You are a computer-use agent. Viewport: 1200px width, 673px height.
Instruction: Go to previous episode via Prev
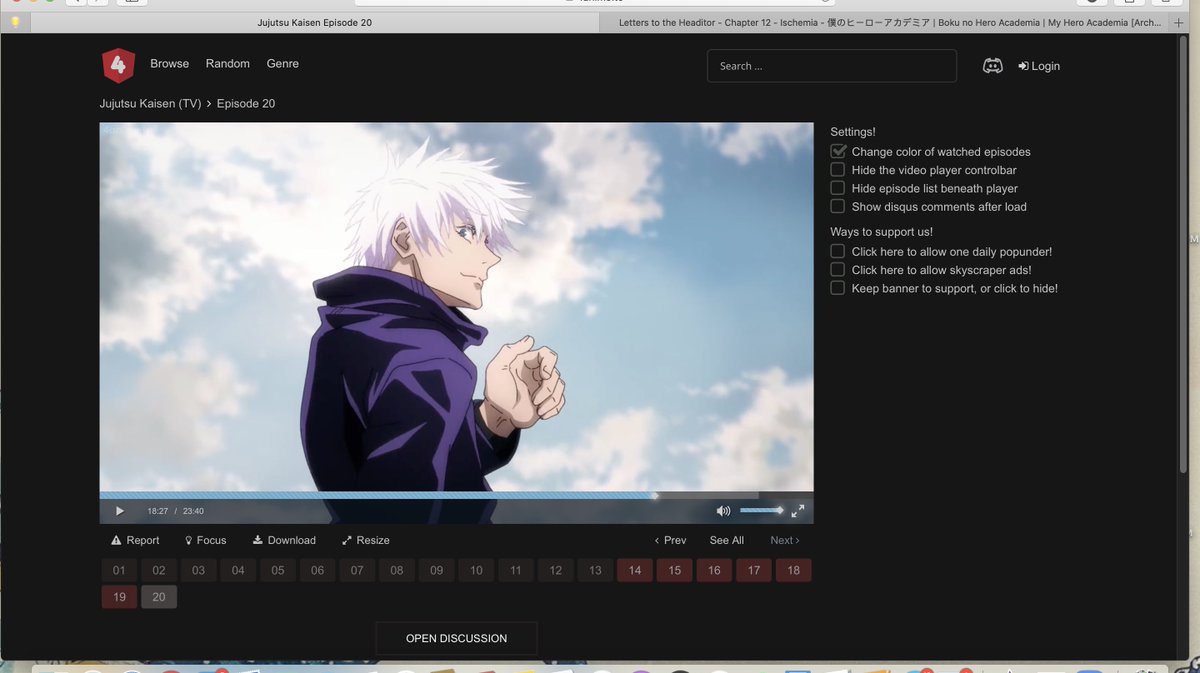coord(670,540)
